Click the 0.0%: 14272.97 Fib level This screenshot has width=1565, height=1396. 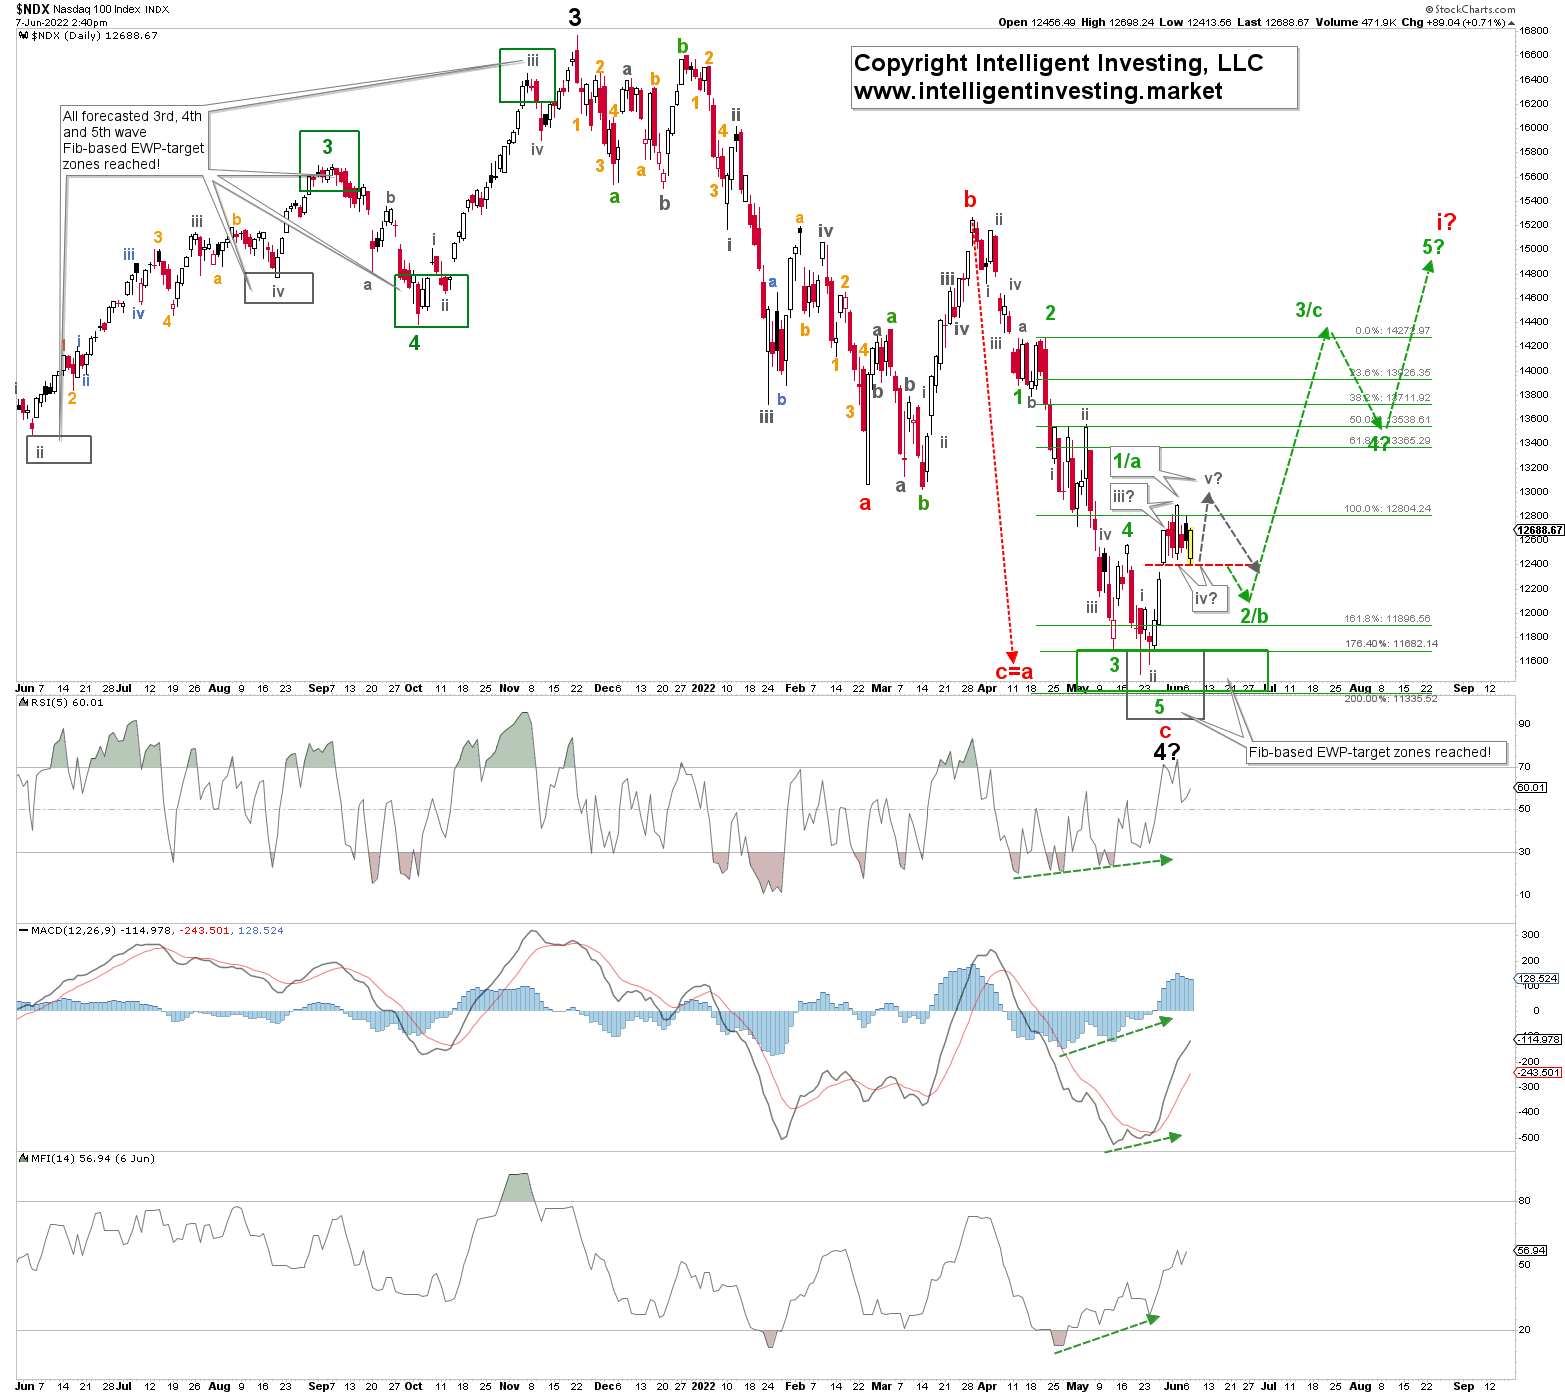pos(1393,330)
